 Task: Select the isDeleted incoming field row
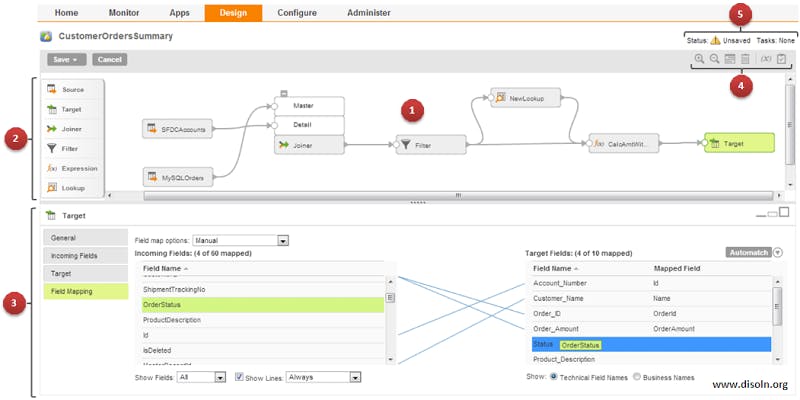(x=261, y=351)
